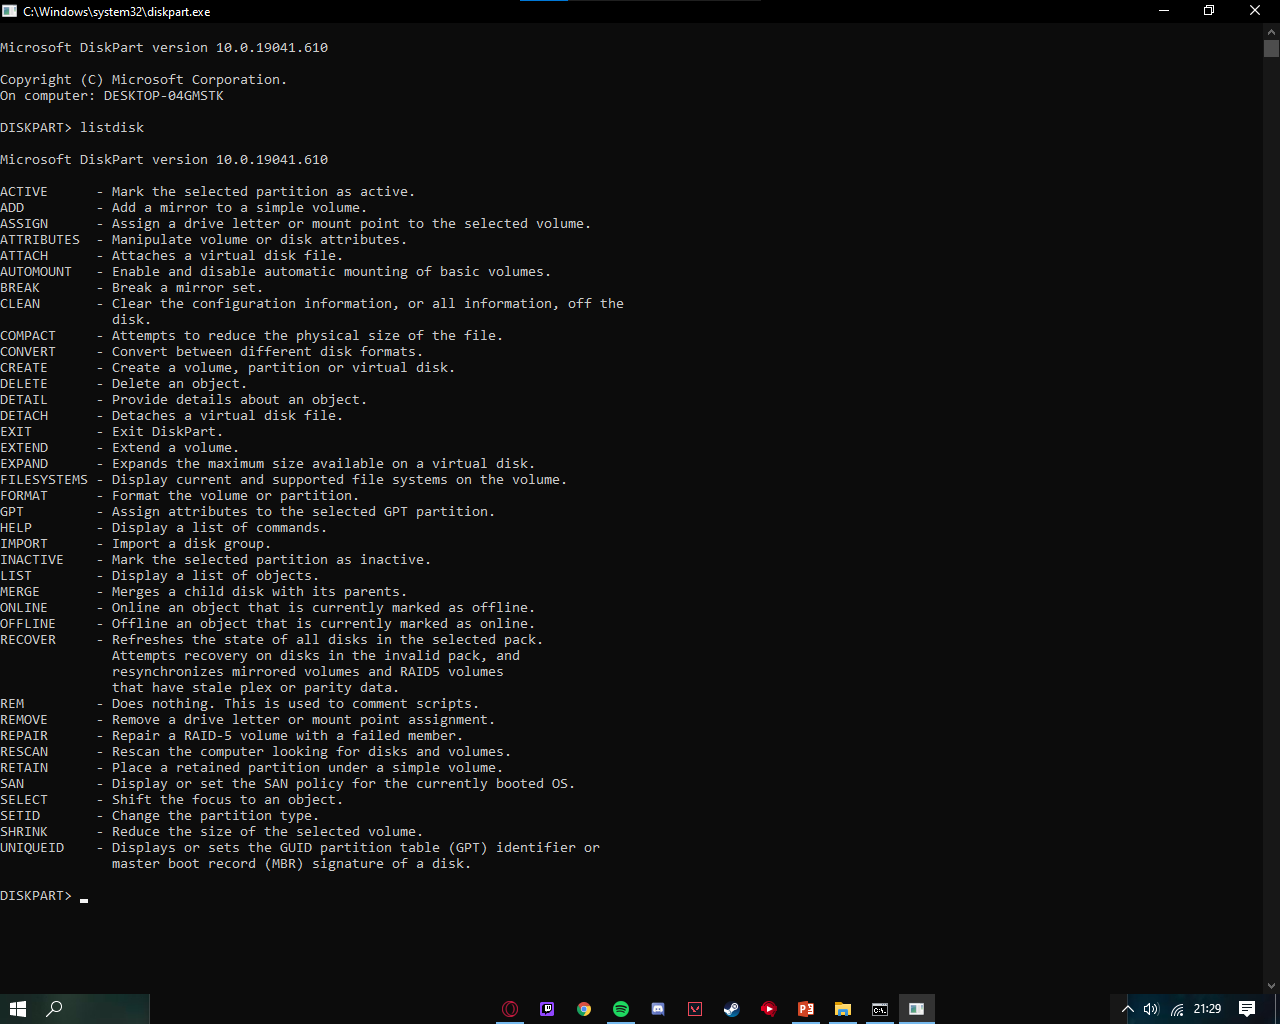Click the DISKPART> prompt with the cursor

36,896
